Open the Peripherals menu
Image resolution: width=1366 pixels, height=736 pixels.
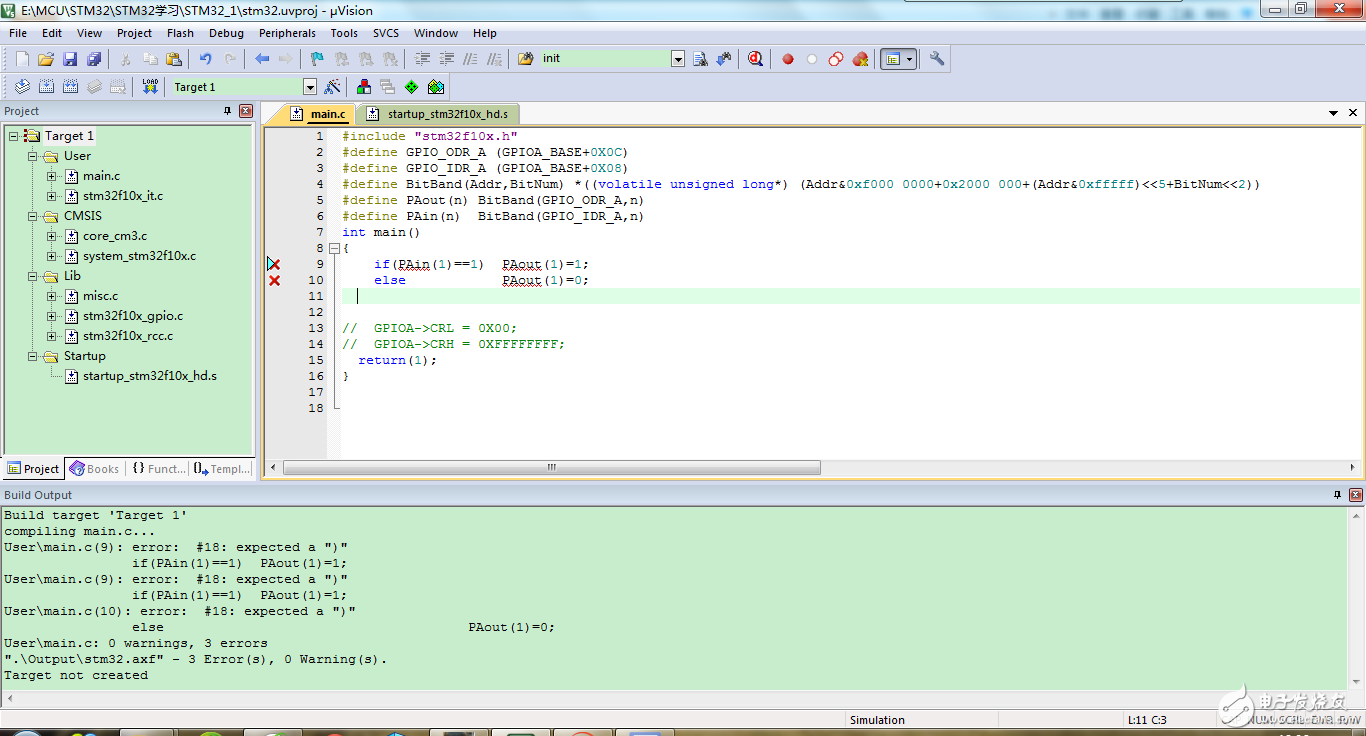pos(287,33)
